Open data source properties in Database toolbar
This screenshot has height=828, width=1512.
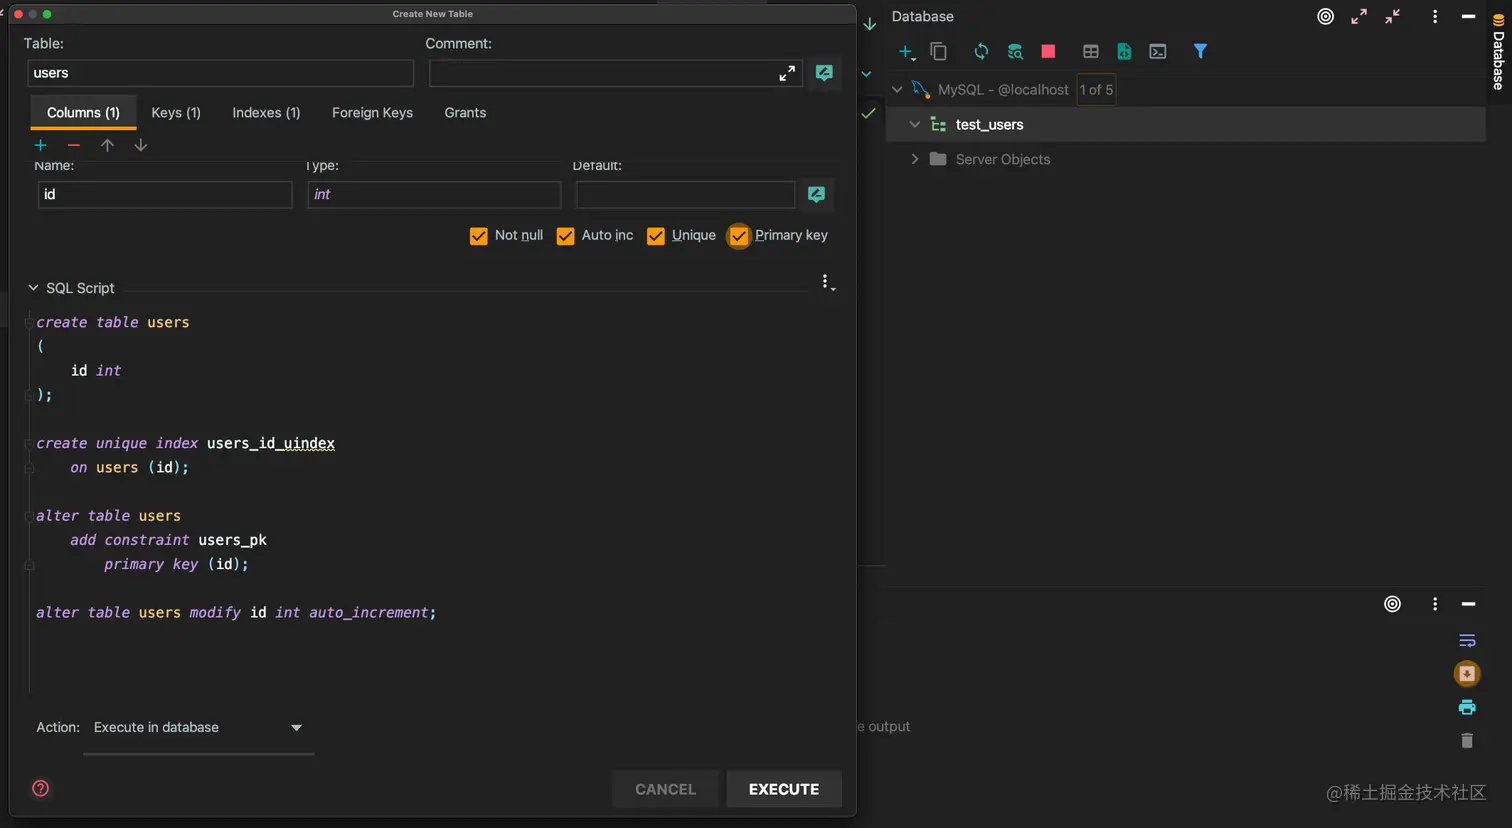point(1015,51)
